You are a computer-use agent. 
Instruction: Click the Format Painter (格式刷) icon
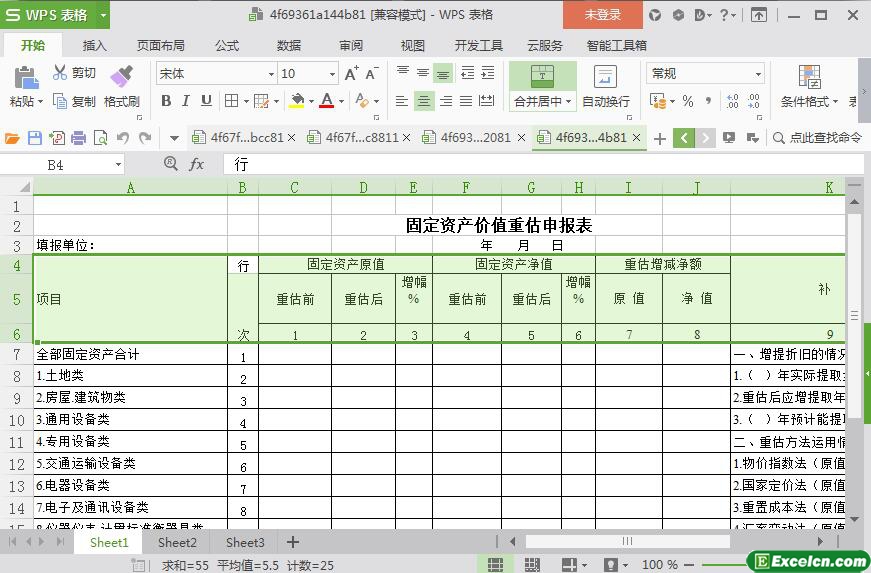click(121, 78)
